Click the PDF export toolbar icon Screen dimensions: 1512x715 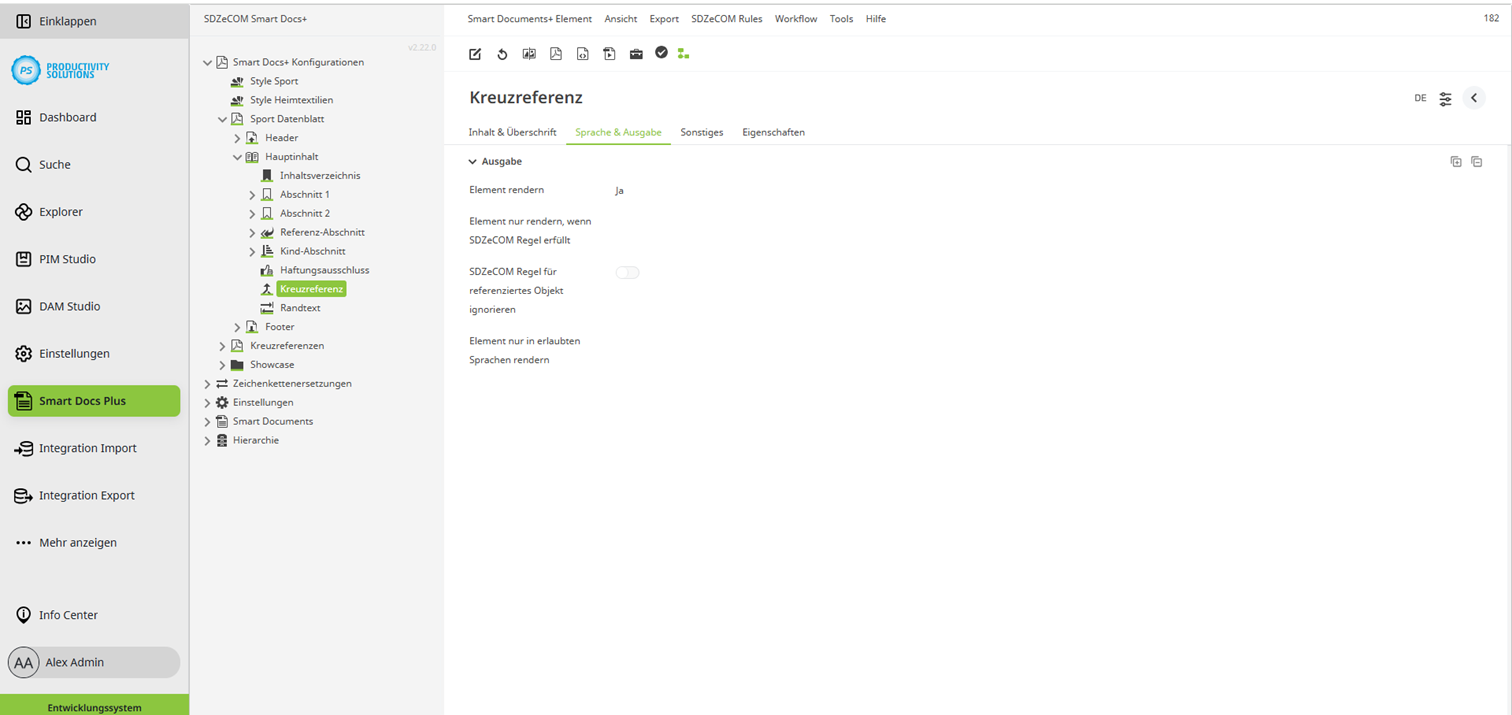click(556, 54)
